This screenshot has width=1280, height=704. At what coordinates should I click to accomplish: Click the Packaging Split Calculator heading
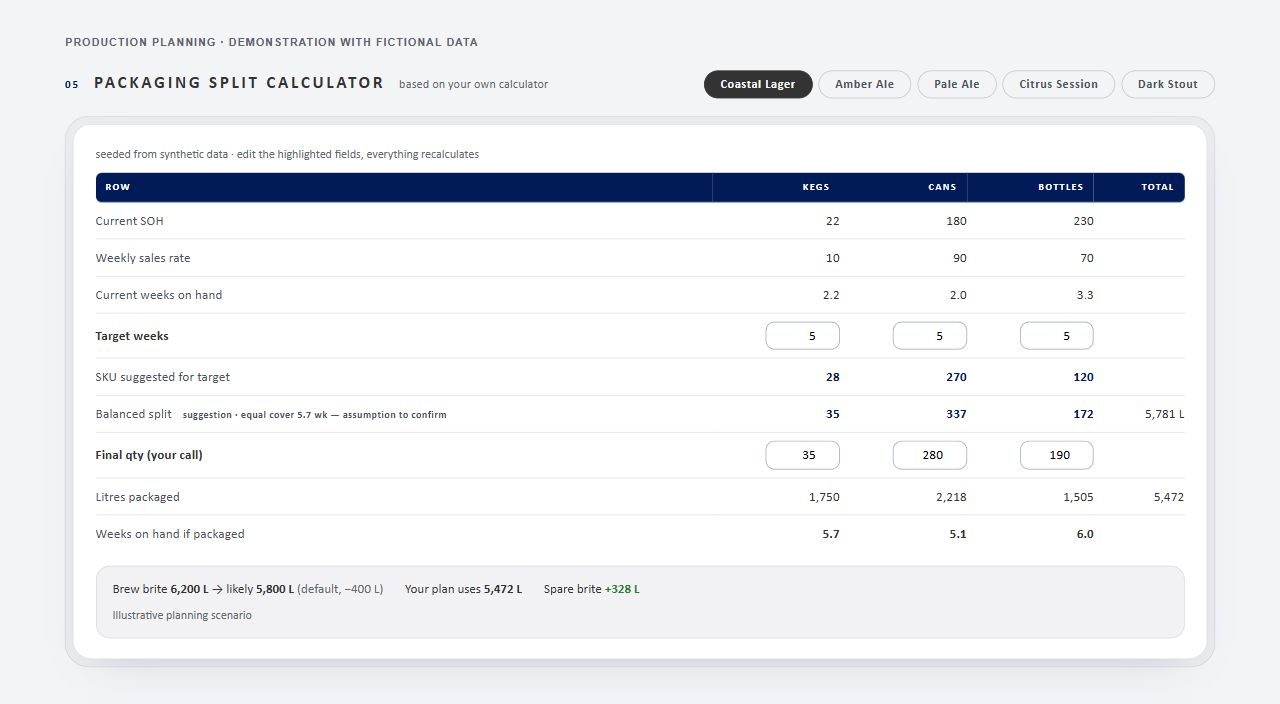239,83
